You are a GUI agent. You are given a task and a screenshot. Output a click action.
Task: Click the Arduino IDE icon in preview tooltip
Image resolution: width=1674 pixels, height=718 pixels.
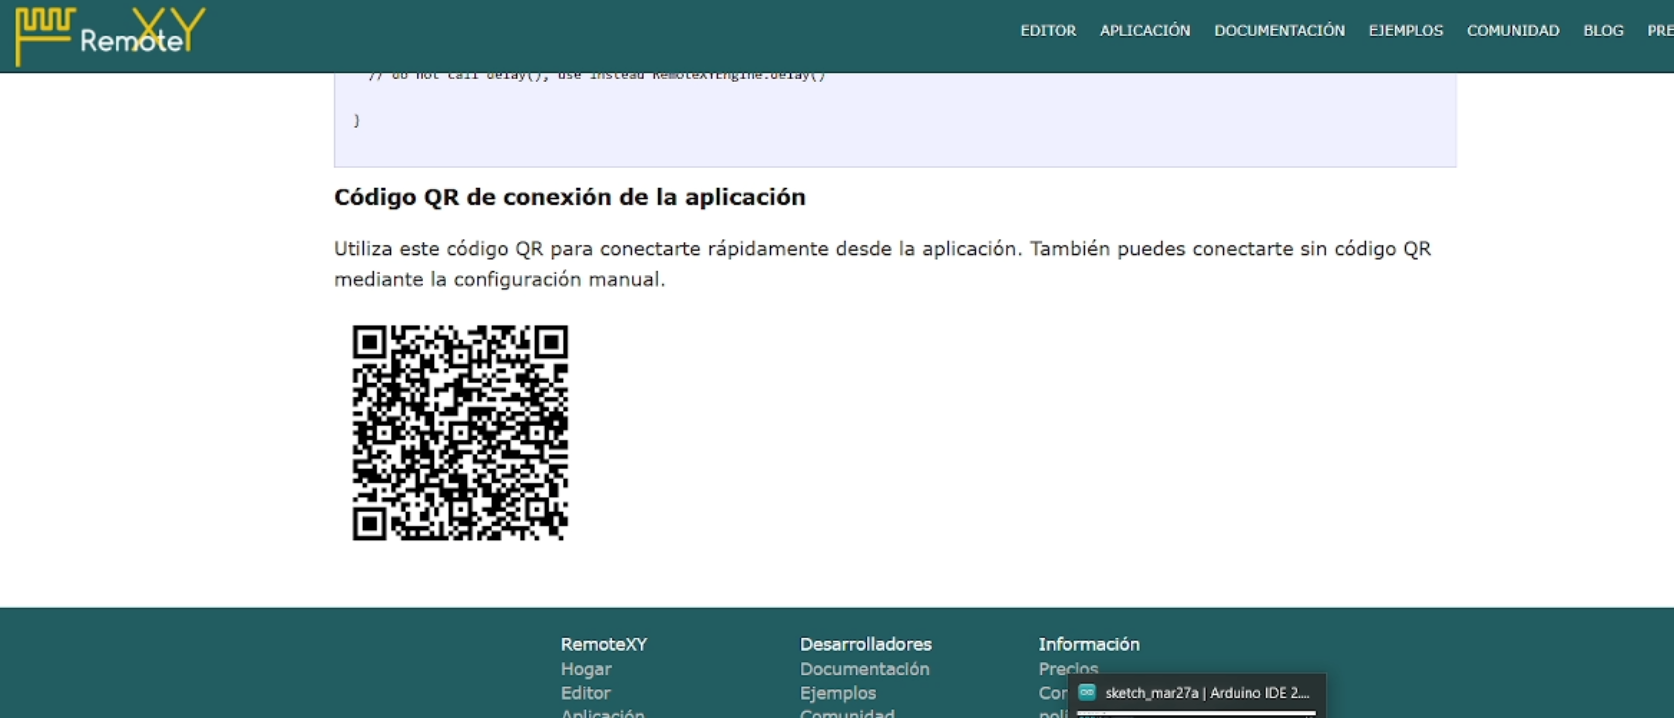1087,692
